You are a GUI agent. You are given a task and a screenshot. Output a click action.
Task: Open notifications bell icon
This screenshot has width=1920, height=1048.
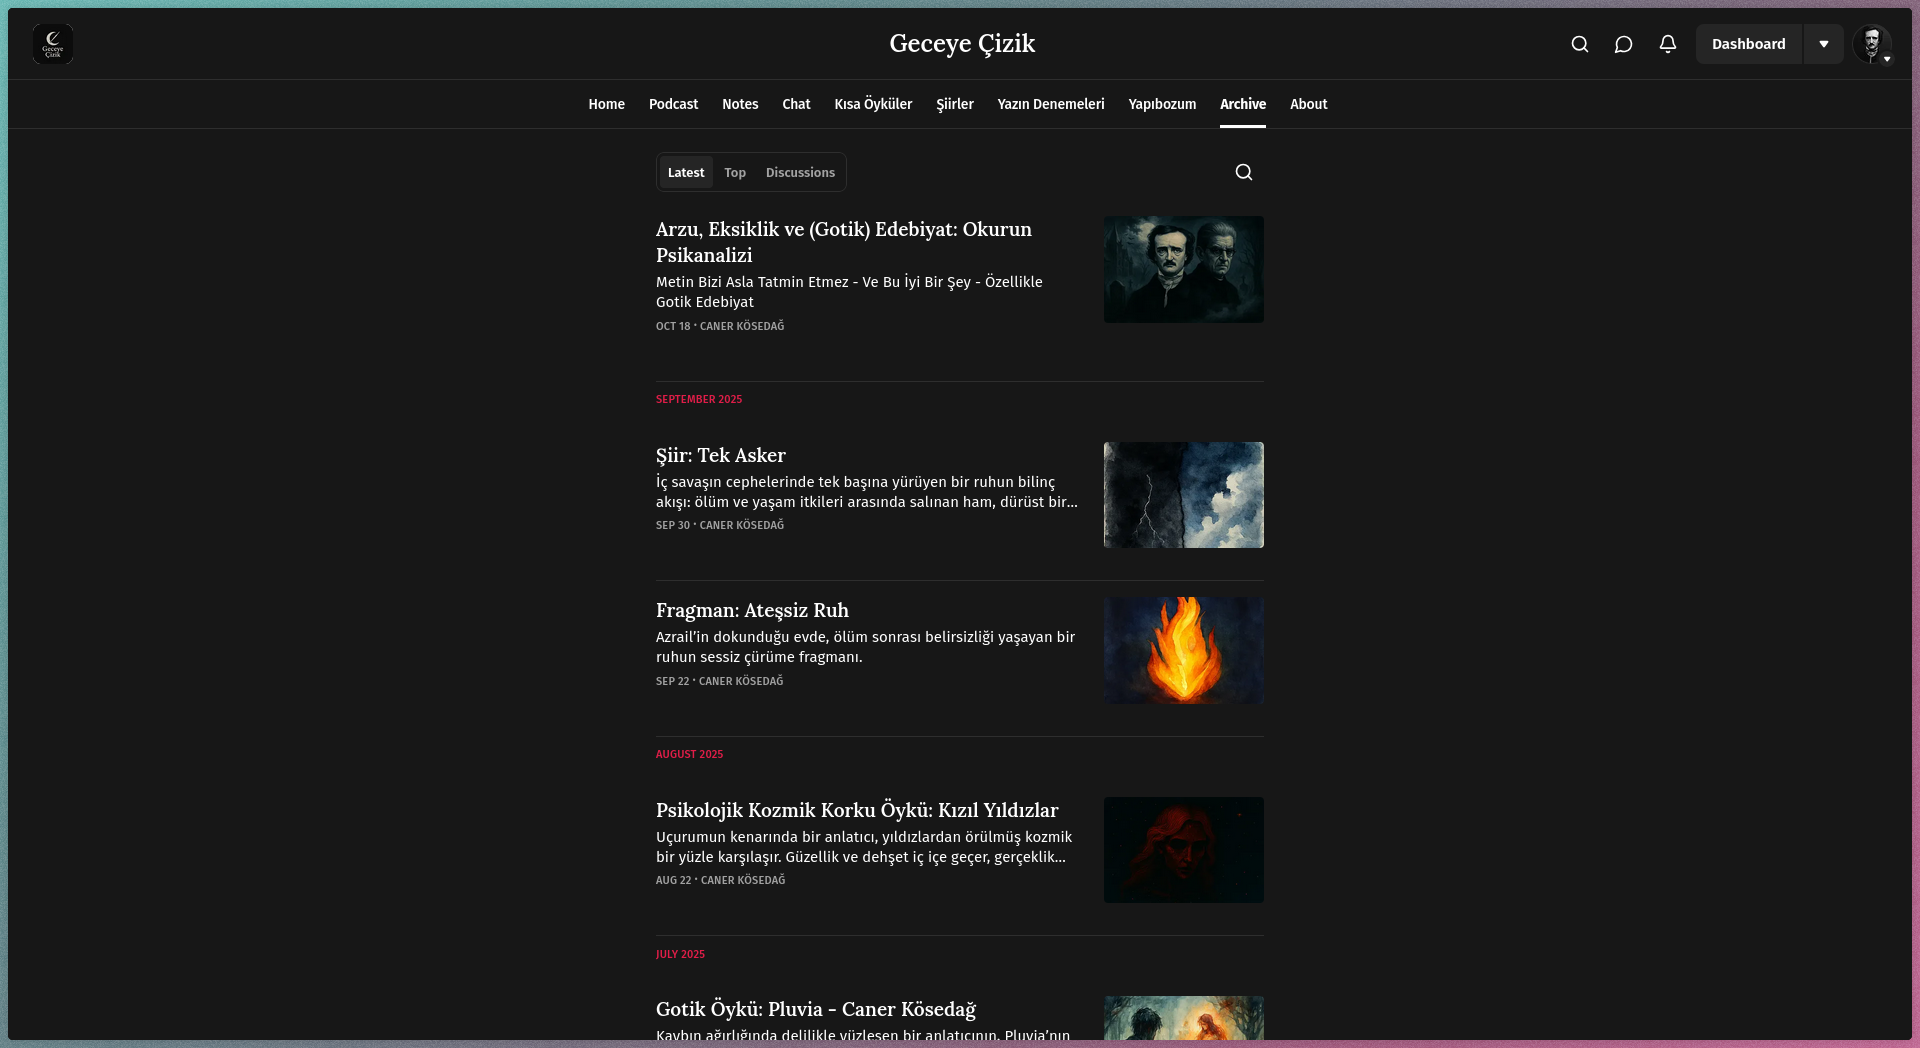click(x=1668, y=44)
